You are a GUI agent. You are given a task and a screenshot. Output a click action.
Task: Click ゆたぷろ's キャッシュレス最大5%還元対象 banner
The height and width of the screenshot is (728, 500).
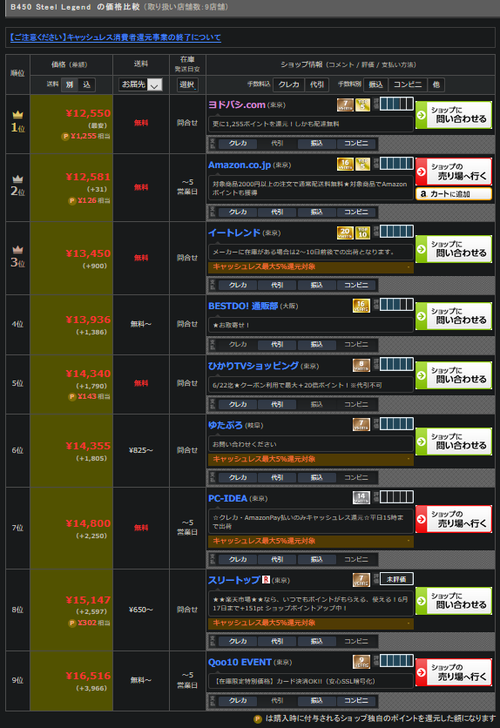pyautogui.click(x=311, y=459)
